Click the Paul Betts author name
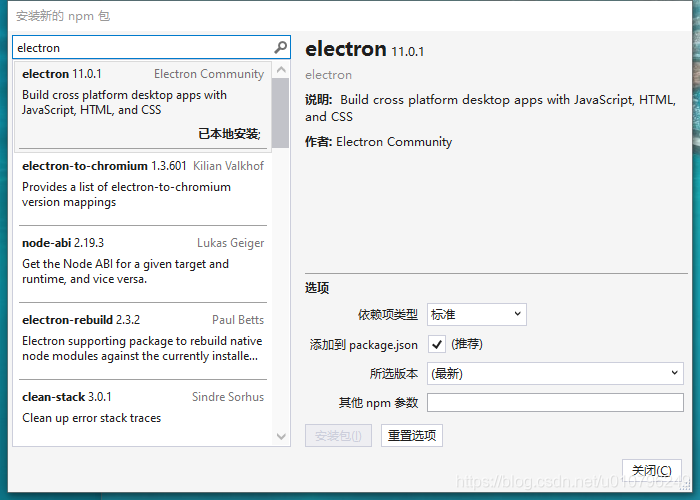 pos(238,320)
